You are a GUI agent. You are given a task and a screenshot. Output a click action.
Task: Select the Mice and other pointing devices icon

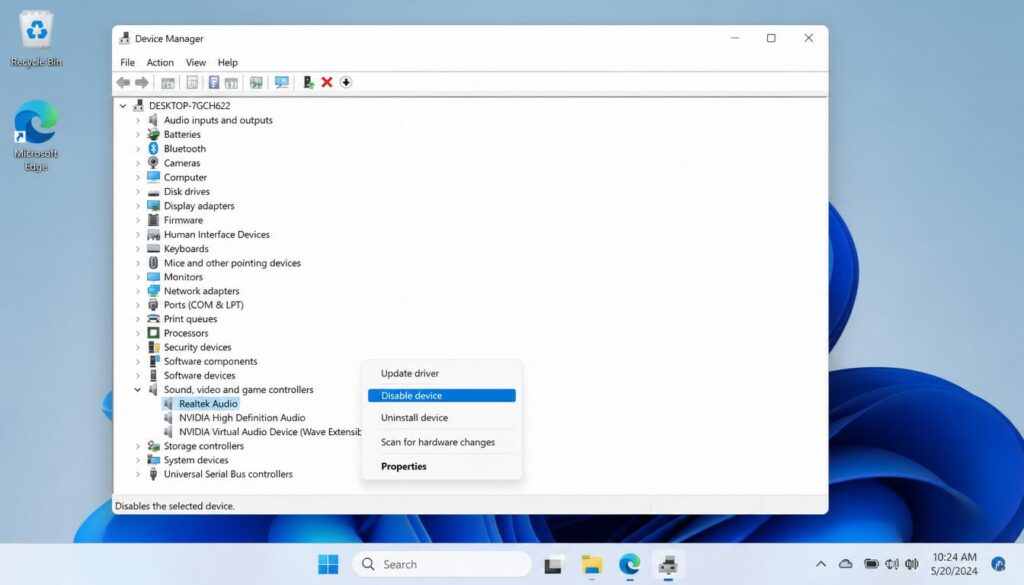point(153,262)
